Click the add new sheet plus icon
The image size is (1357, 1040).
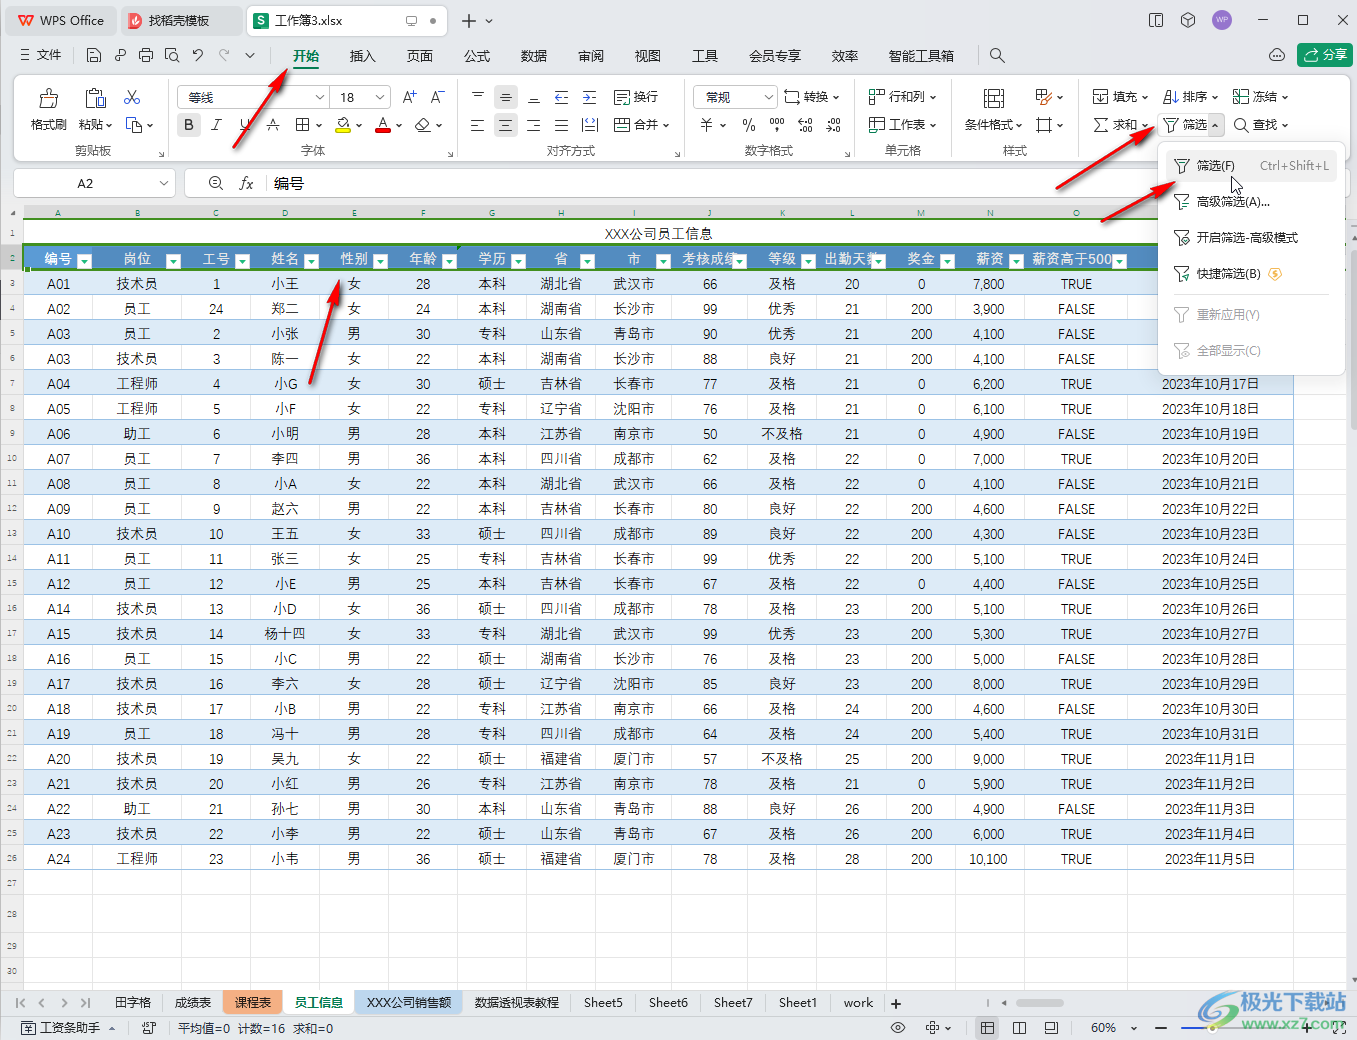pos(896,1003)
